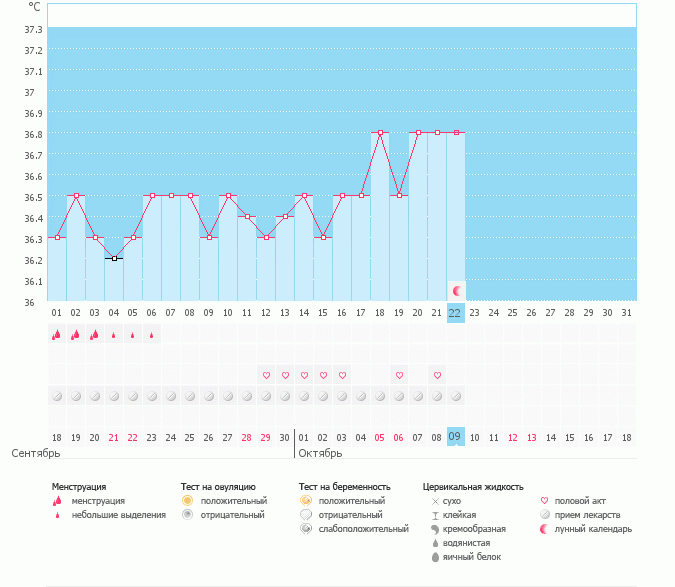Click the lowest temperature point on day 04
The width and height of the screenshot is (675, 587).
[114, 258]
